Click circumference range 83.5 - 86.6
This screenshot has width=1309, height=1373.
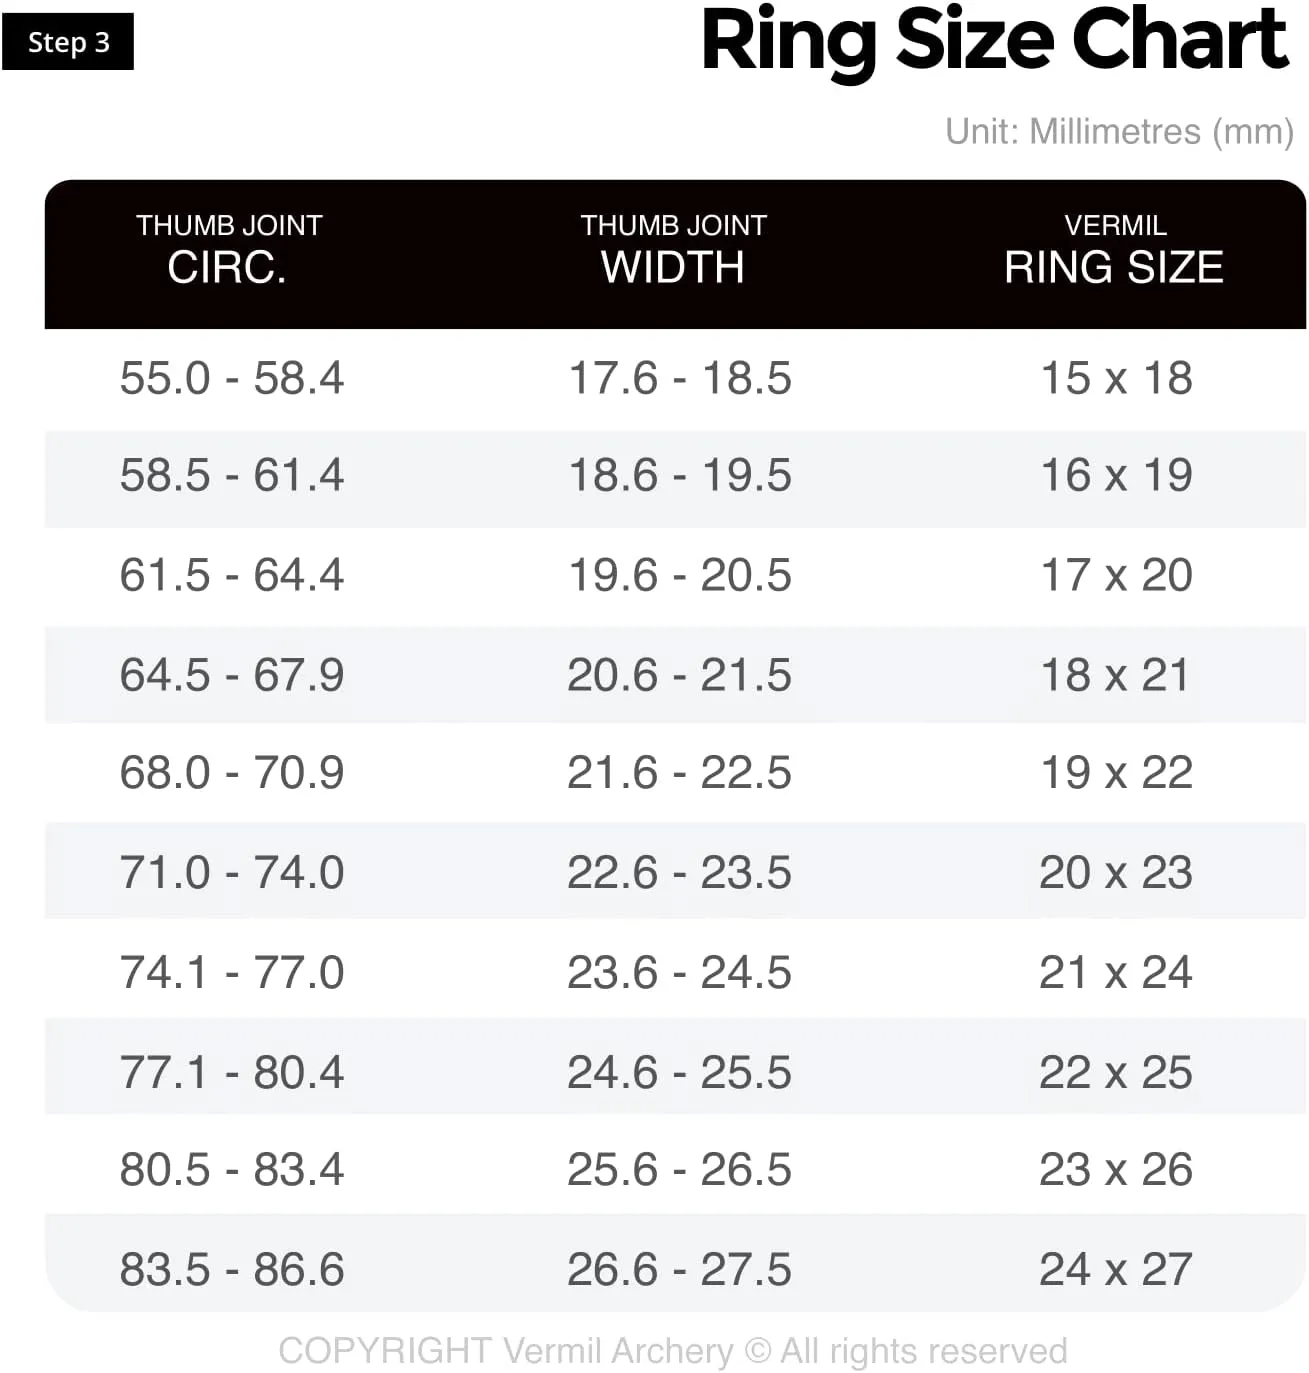pos(232,1270)
